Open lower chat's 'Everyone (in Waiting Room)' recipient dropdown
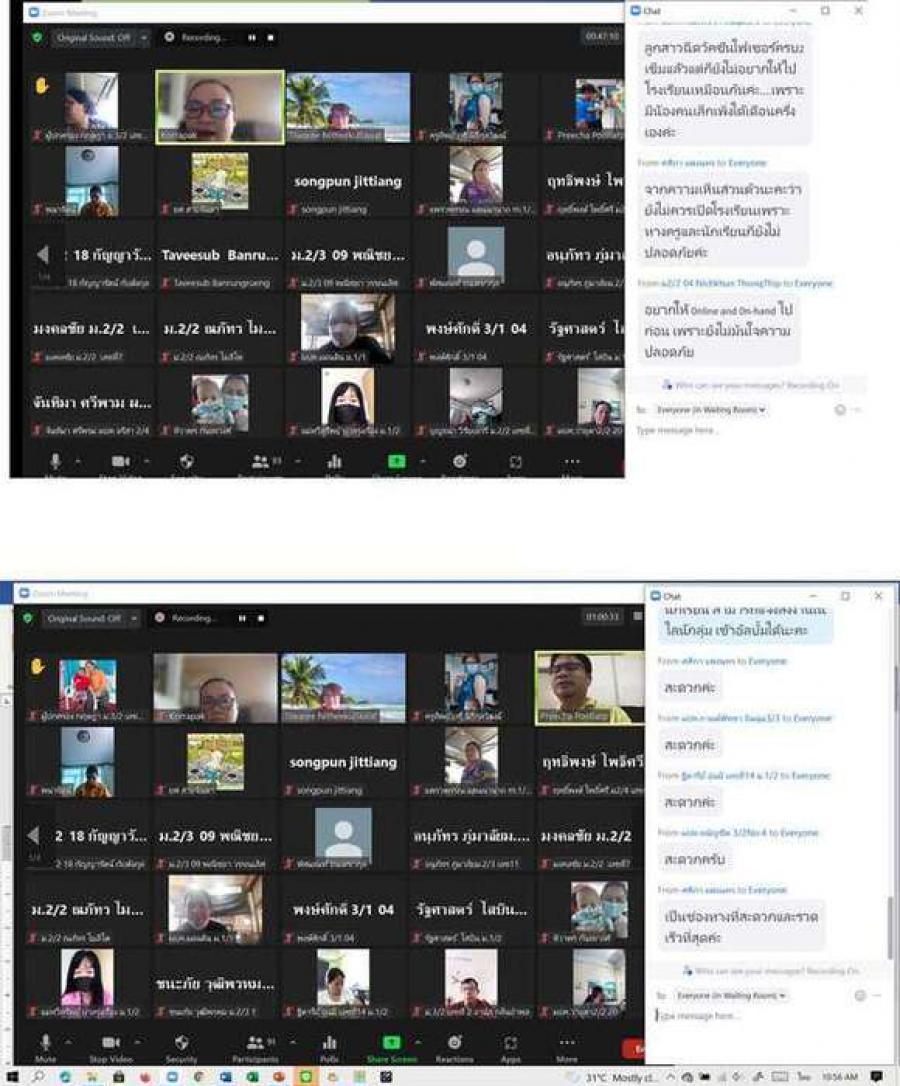Viewport: 900px width, 1086px height. pyautogui.click(x=732, y=996)
